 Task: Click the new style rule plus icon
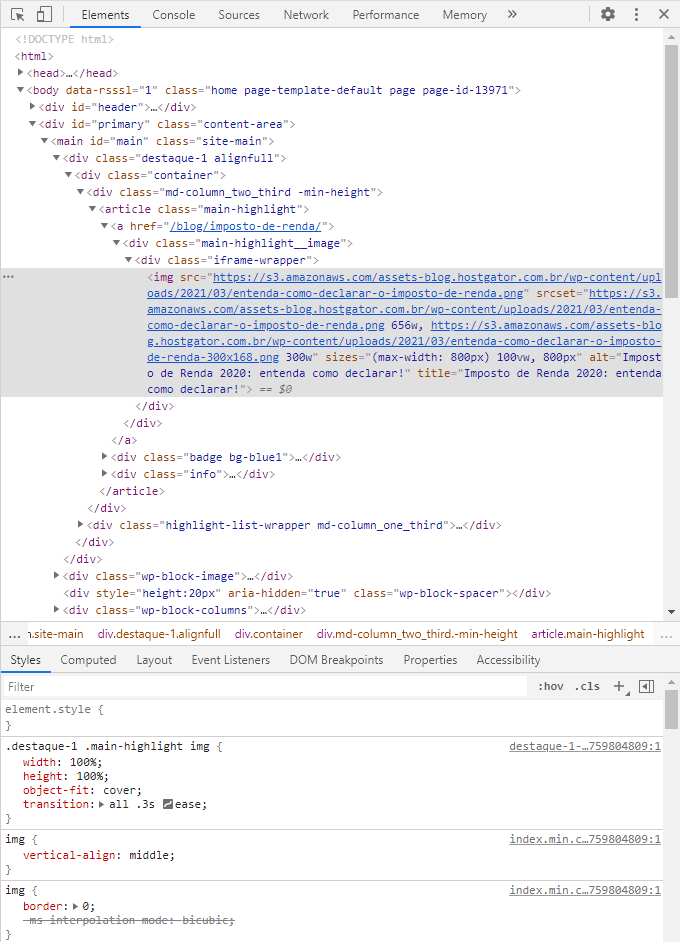pyautogui.click(x=619, y=686)
